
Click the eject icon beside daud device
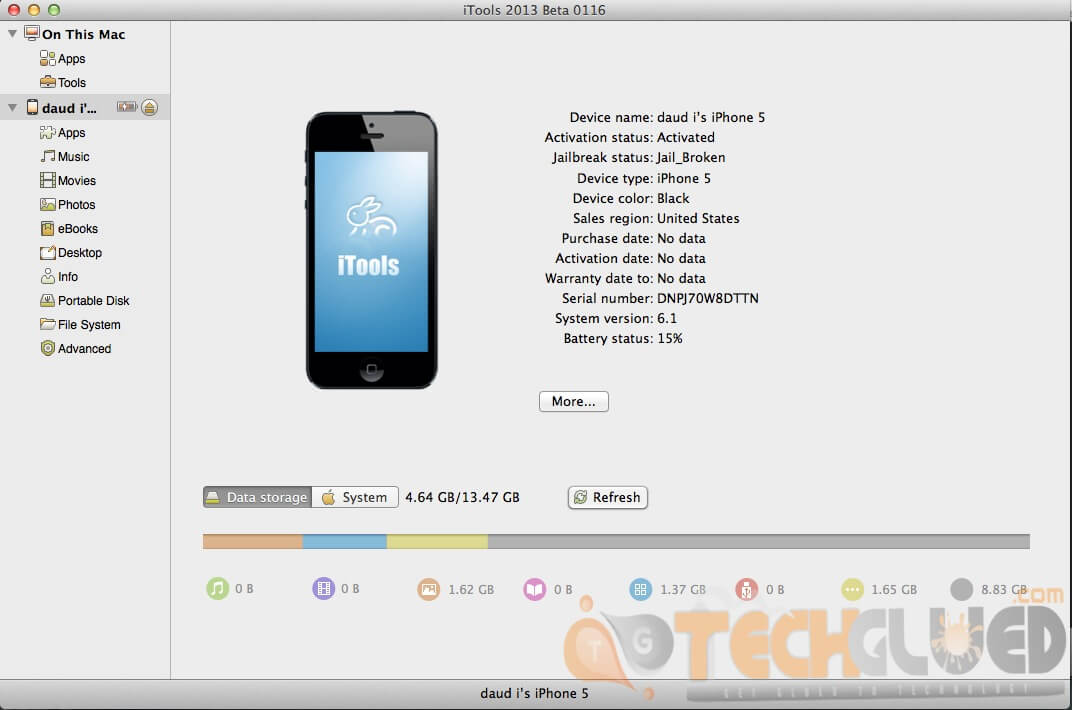click(x=150, y=107)
